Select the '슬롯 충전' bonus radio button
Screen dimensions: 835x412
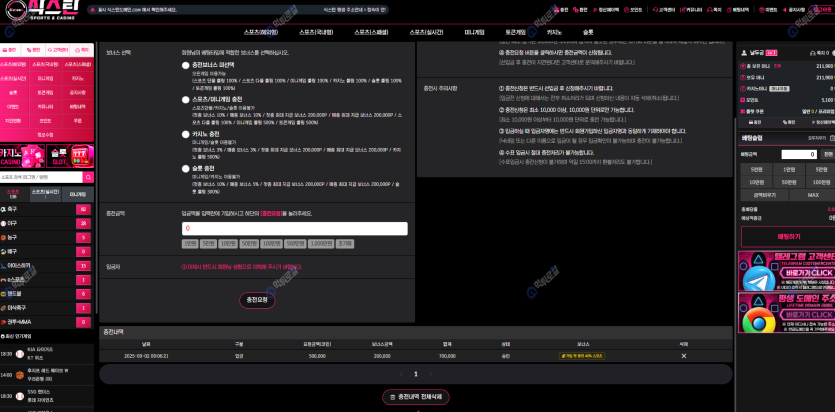[x=185, y=167]
